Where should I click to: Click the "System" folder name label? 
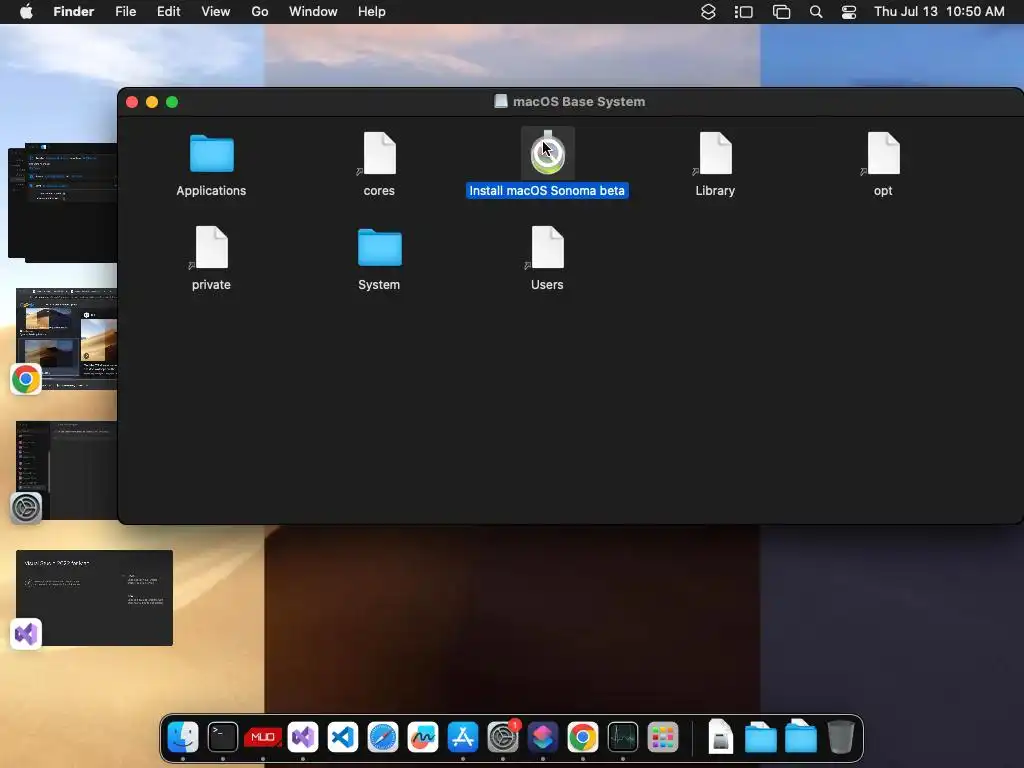click(379, 285)
